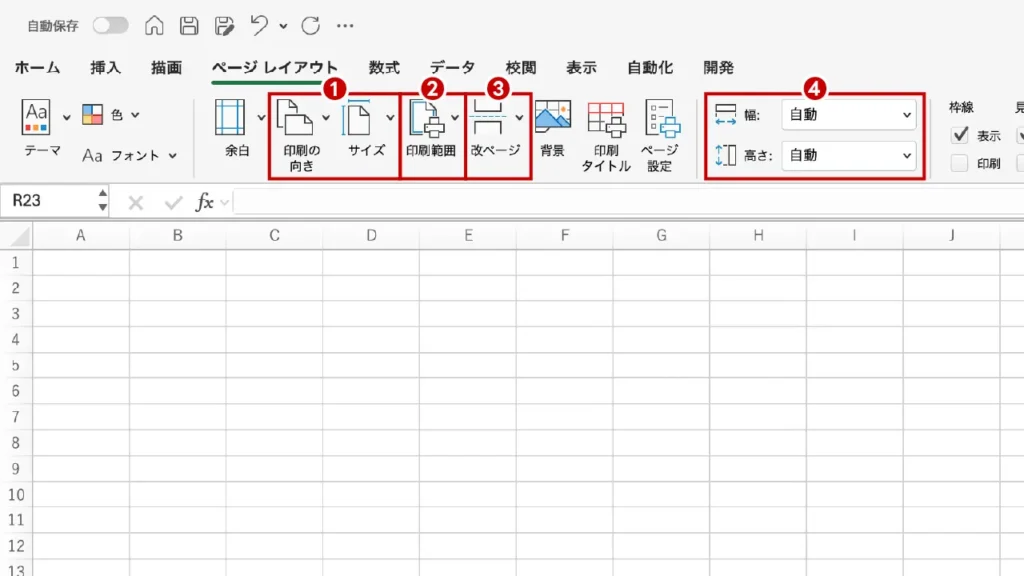Viewport: 1024px width, 576px height.
Task: Click the 背景 background icon
Action: pyautogui.click(x=552, y=118)
